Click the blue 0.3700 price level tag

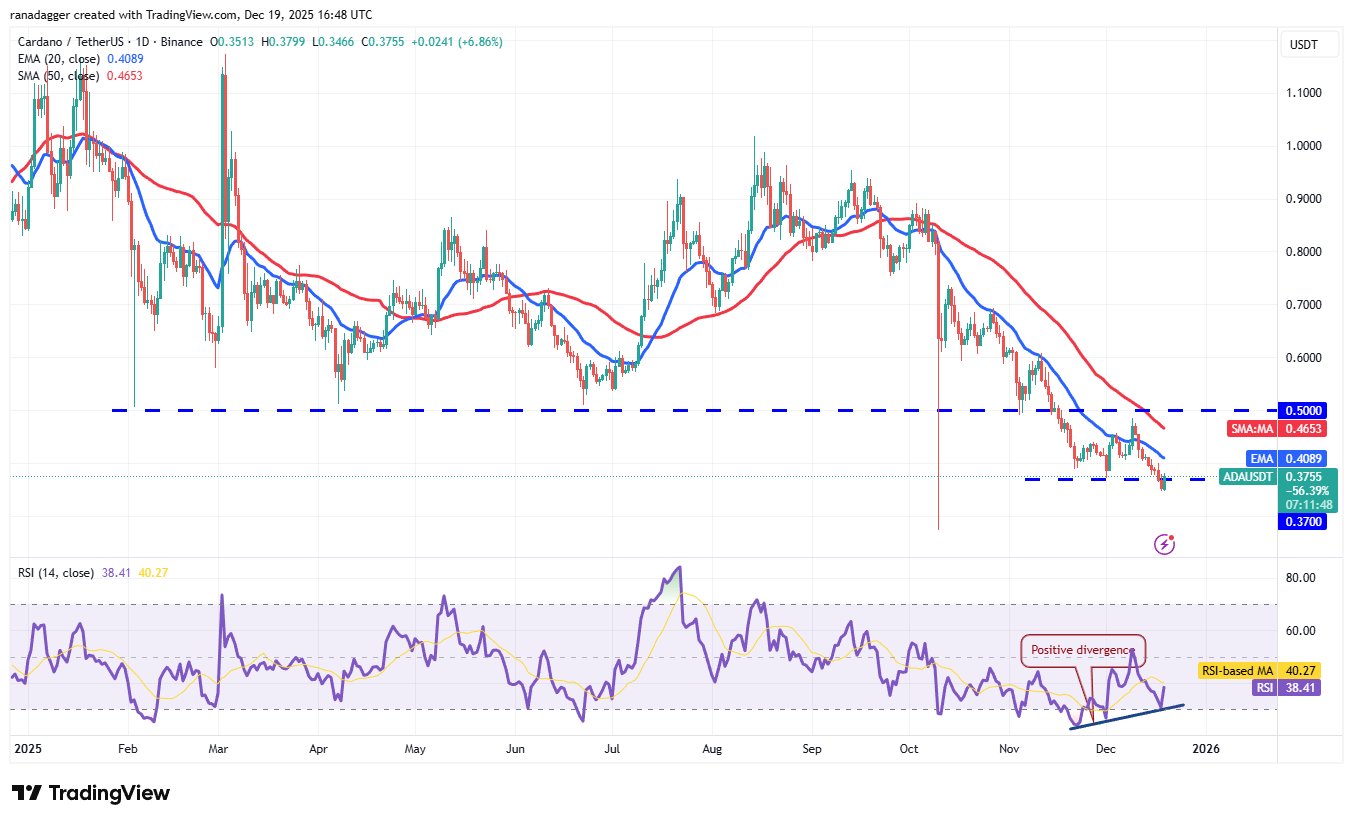(1305, 521)
